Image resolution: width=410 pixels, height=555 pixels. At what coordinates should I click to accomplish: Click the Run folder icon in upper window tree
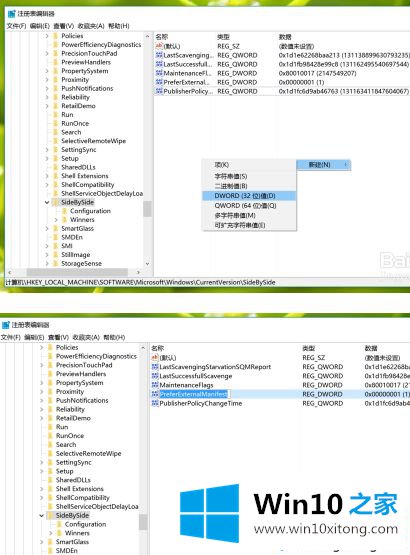click(56, 115)
